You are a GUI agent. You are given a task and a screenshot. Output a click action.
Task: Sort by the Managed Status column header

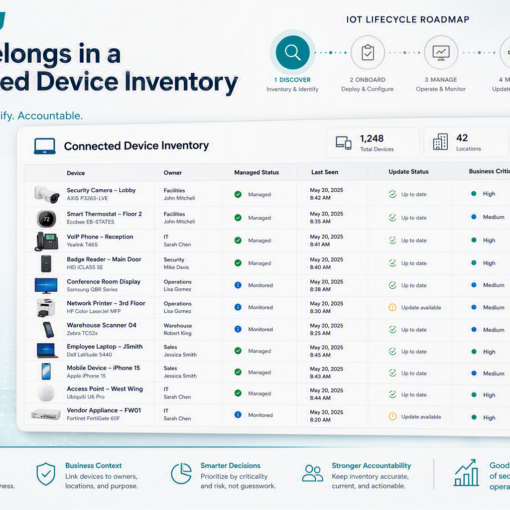click(x=256, y=172)
